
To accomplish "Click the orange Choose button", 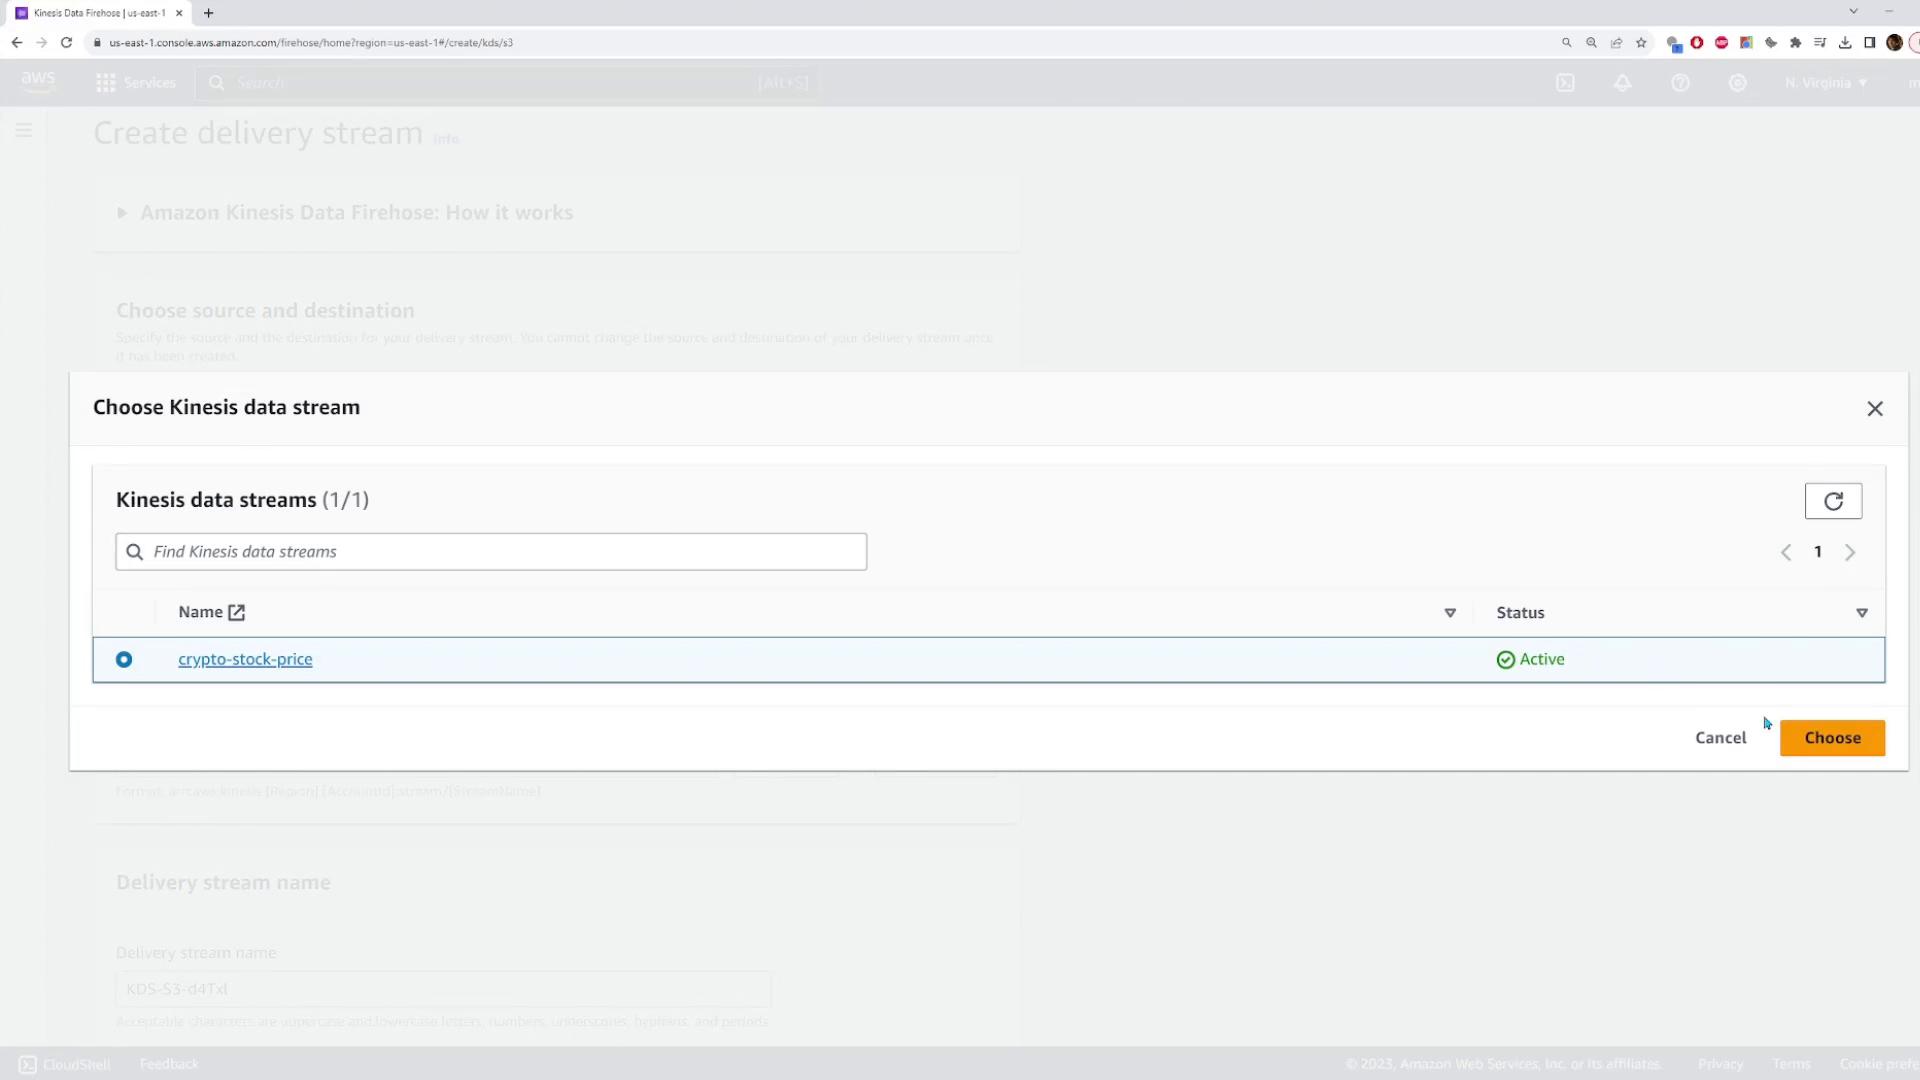I will tap(1832, 738).
